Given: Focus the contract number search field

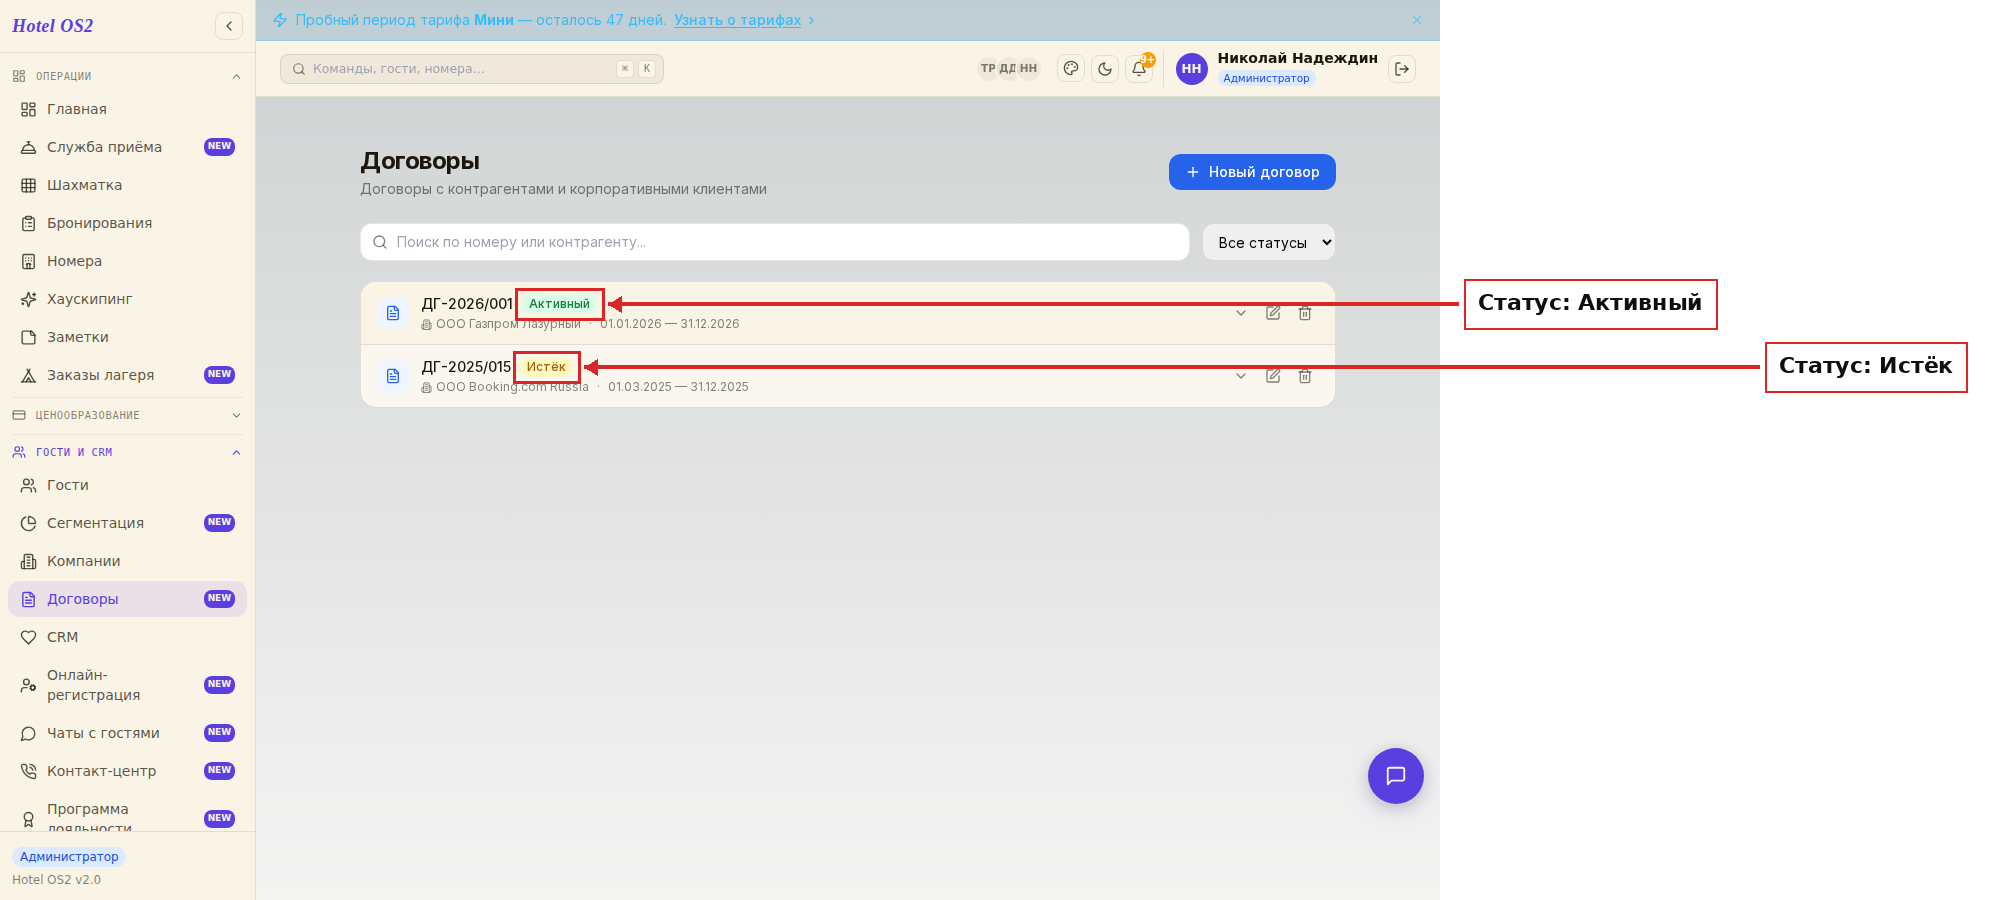Looking at the screenshot, I should tap(775, 242).
